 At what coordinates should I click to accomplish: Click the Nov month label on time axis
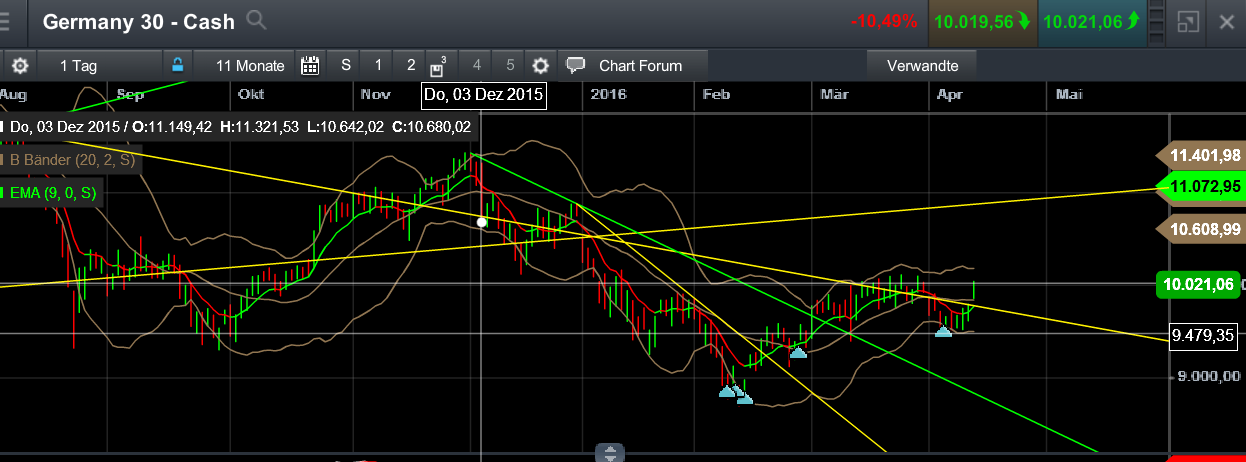tap(375, 95)
